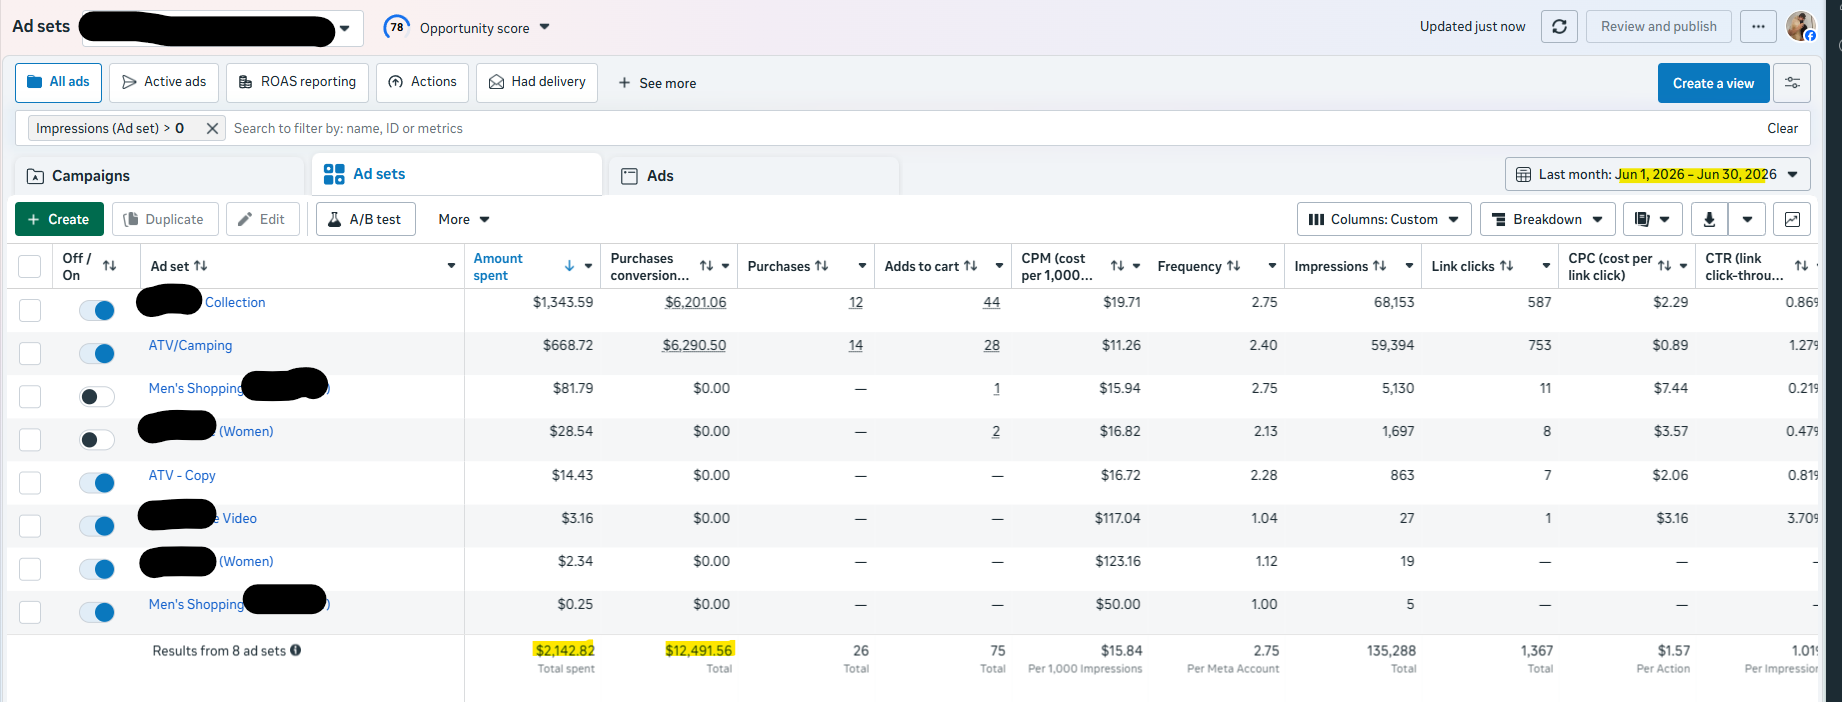This screenshot has height=702, width=1842.
Task: Open the ATV/Camping ad set link
Action: tap(190, 345)
